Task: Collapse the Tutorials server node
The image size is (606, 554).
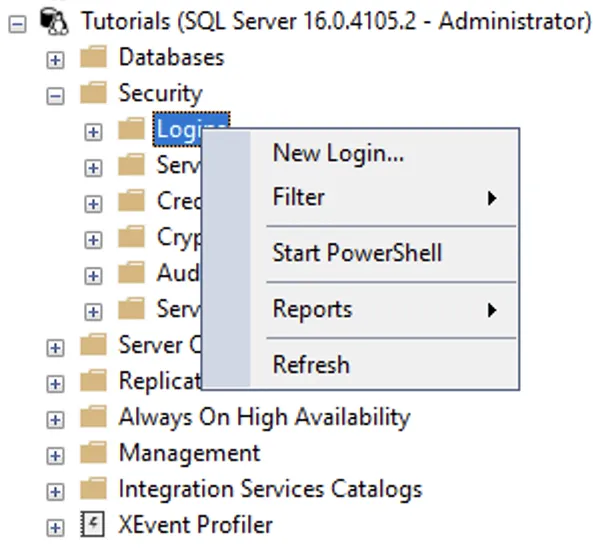Action: pos(17,22)
